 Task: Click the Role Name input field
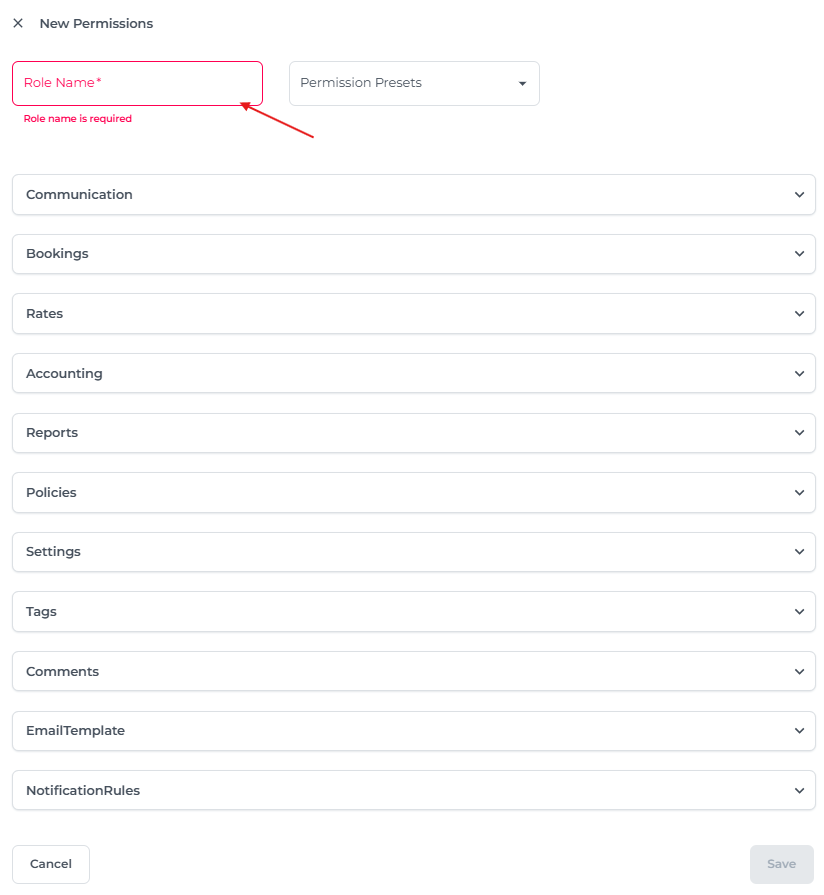point(137,83)
